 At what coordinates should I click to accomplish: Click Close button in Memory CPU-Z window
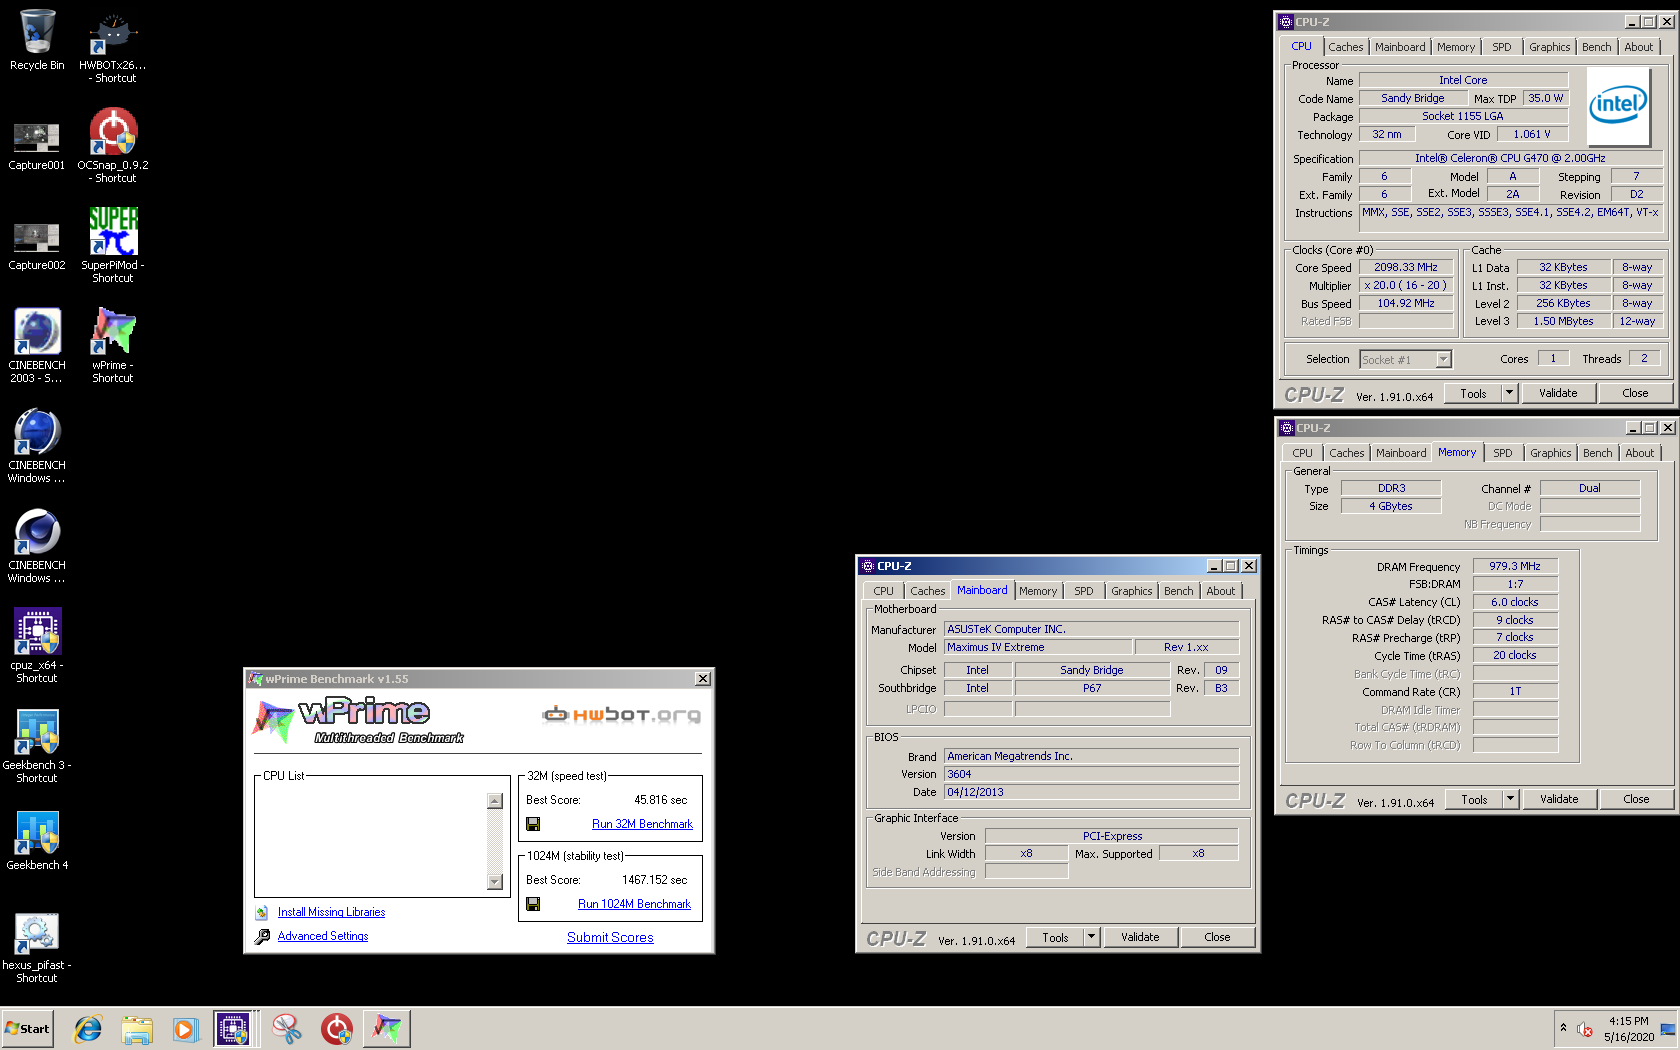[x=1636, y=799]
